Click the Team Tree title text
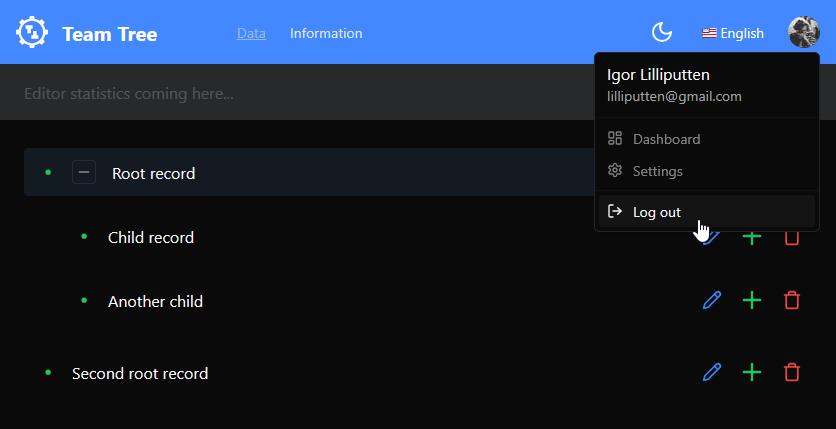Viewport: 836px width, 429px height. tap(109, 34)
